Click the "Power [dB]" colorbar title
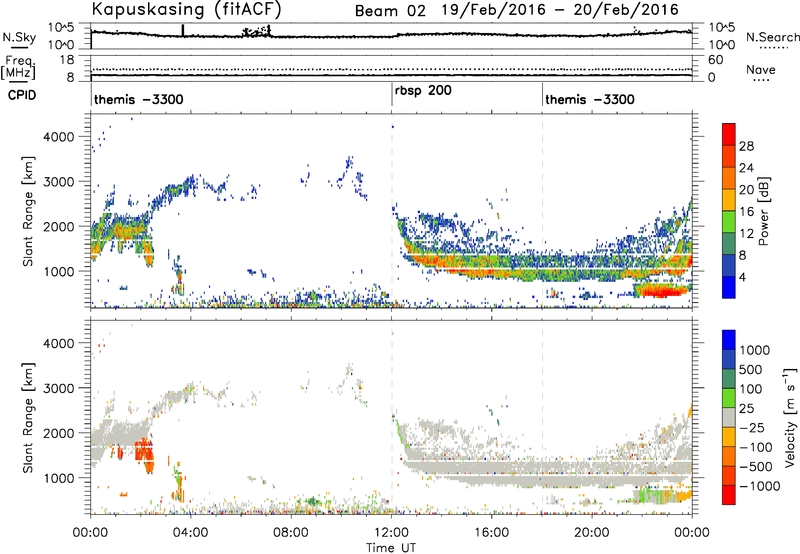The width and height of the screenshot is (800, 554). pos(763,211)
